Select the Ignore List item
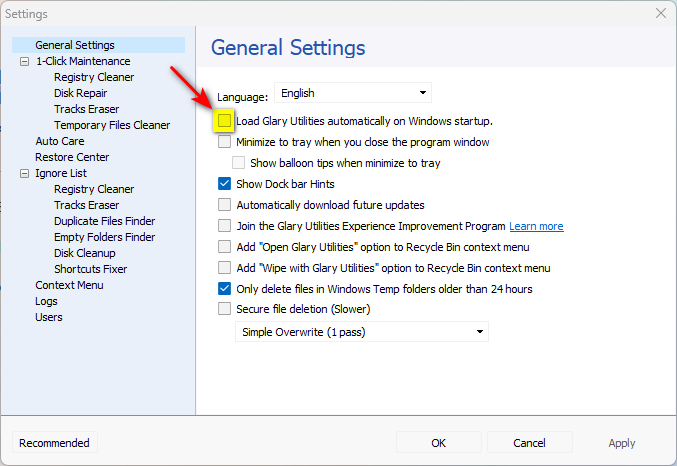The width and height of the screenshot is (677, 466). coord(61,173)
